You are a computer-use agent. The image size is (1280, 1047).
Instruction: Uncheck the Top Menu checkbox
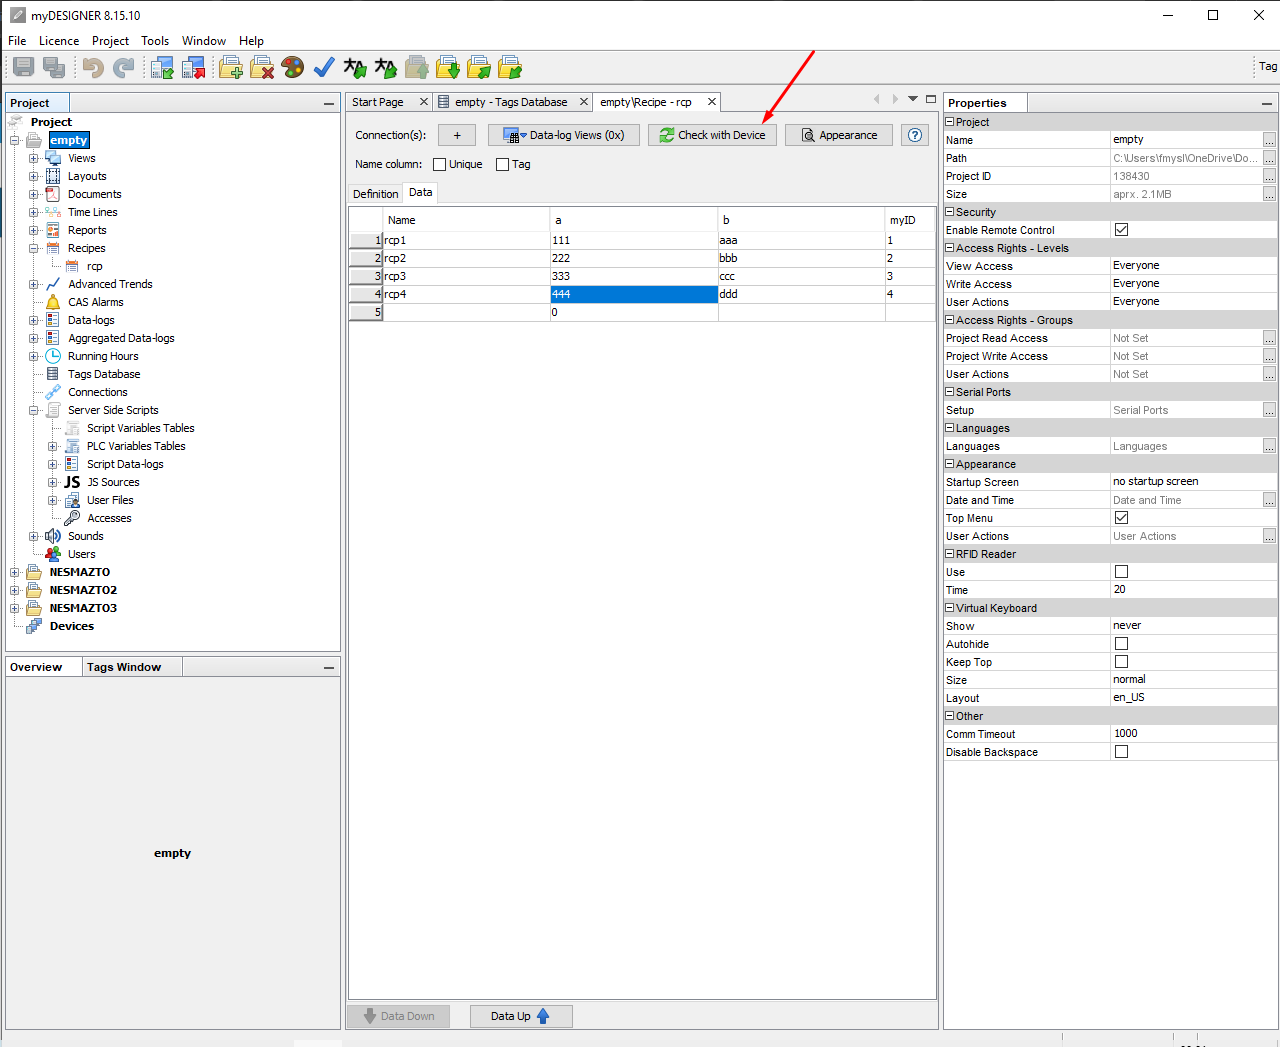pyautogui.click(x=1121, y=518)
